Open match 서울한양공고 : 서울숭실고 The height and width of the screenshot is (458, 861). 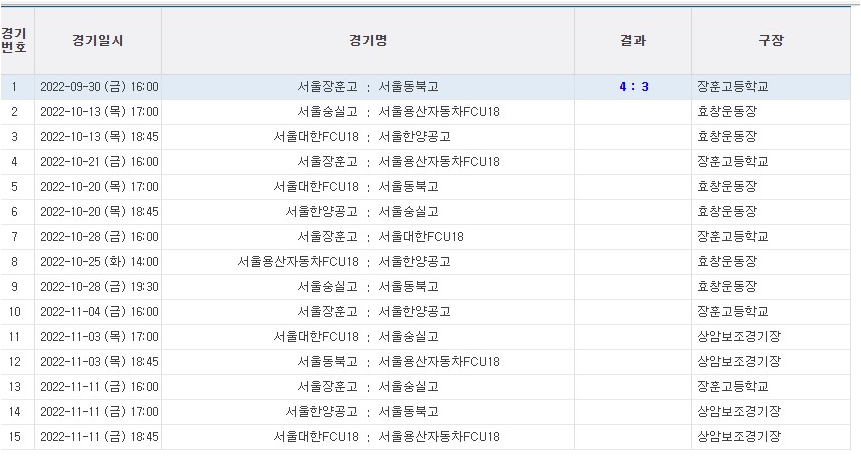[x=362, y=212]
